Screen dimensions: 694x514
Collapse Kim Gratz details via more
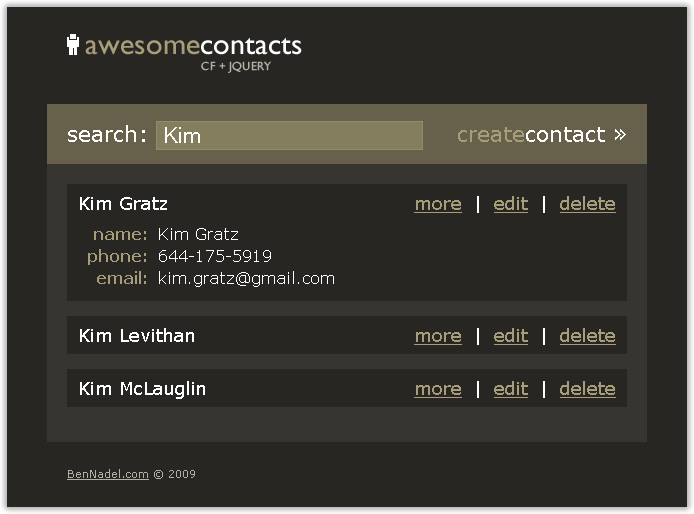pyautogui.click(x=438, y=204)
